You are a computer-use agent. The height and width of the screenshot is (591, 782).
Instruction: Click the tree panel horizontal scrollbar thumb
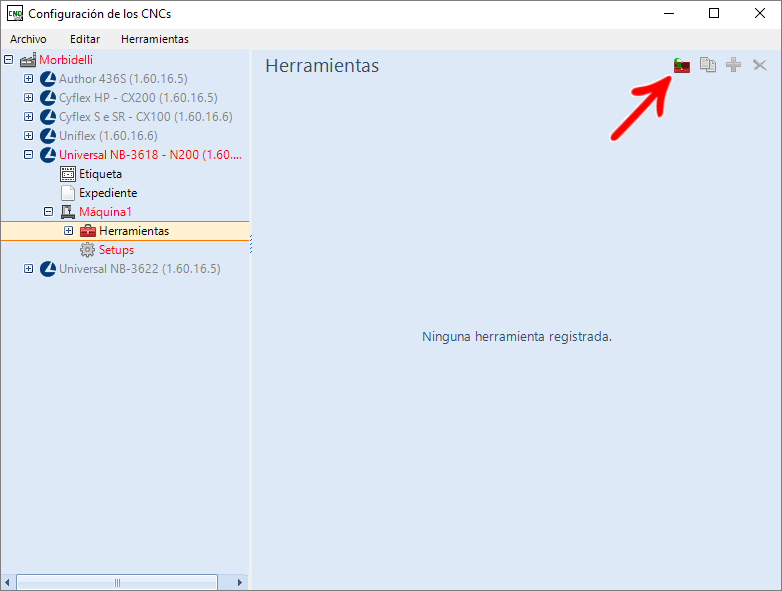click(117, 582)
